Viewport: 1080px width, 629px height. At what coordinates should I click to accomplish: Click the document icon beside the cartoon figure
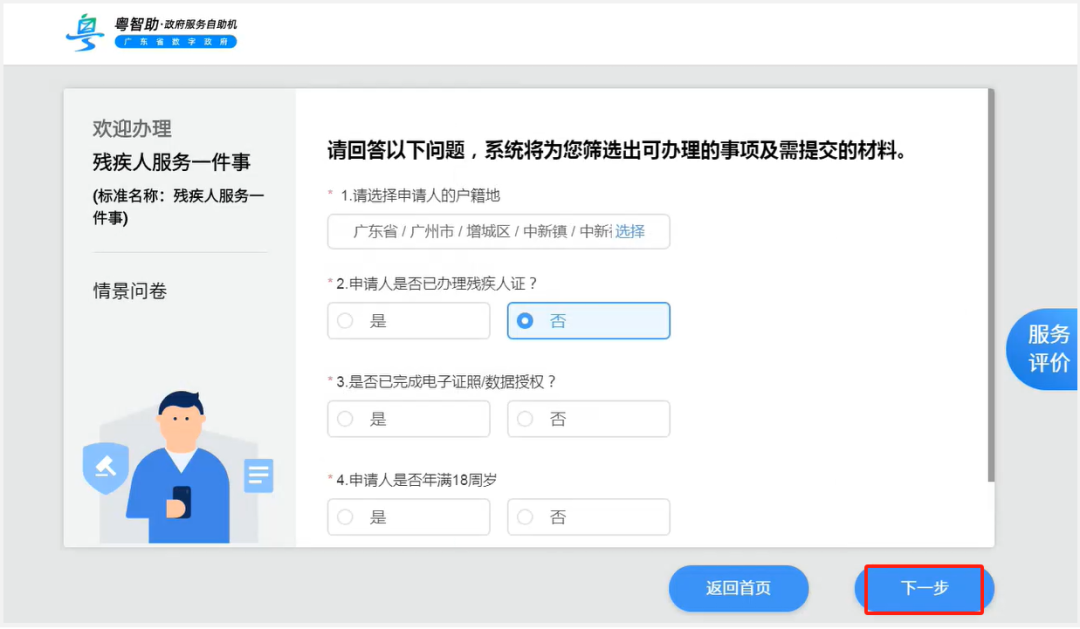coord(258,477)
